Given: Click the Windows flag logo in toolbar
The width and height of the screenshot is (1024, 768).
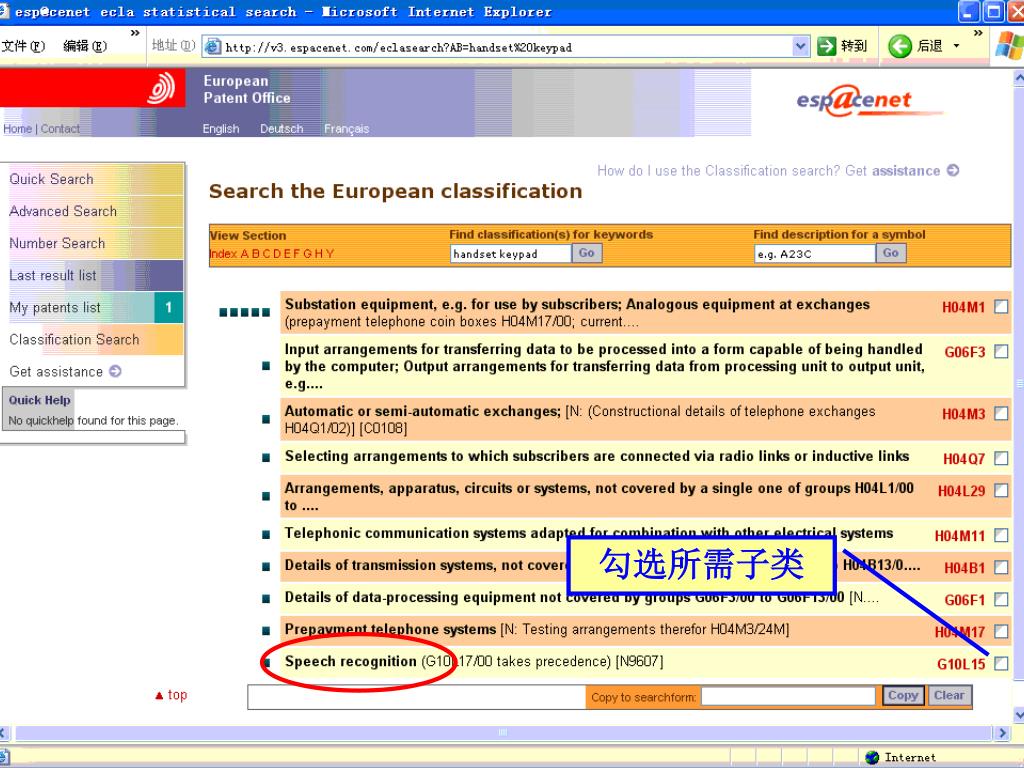Looking at the screenshot, I should 1009,46.
